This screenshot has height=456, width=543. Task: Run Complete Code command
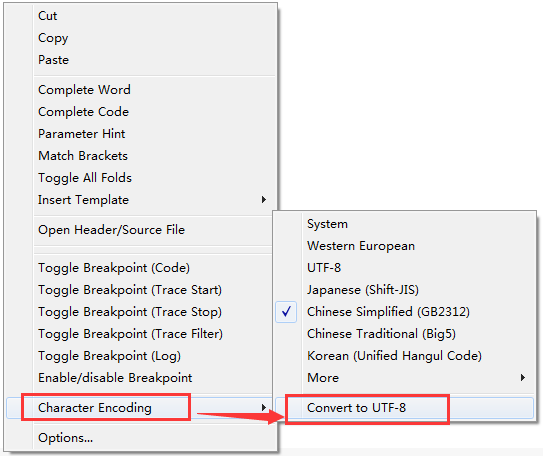(140, 112)
